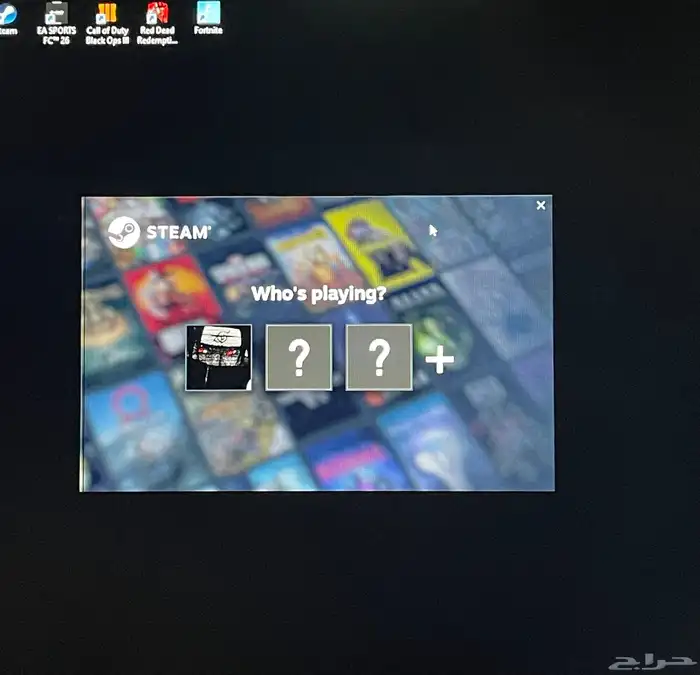Click the Fortnite desktop shortcut icon
The image size is (700, 675).
[208, 12]
